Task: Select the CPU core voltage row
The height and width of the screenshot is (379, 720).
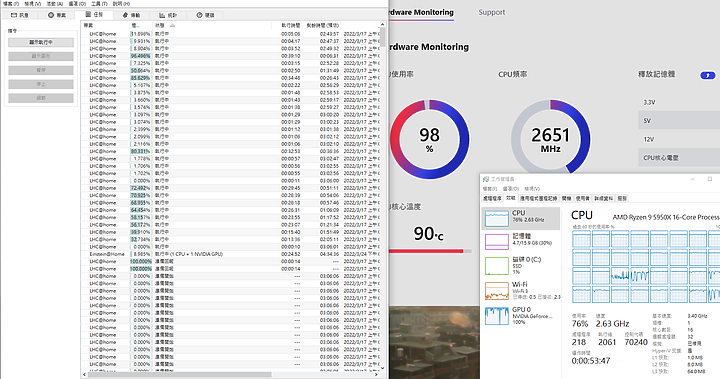Action: (x=679, y=158)
